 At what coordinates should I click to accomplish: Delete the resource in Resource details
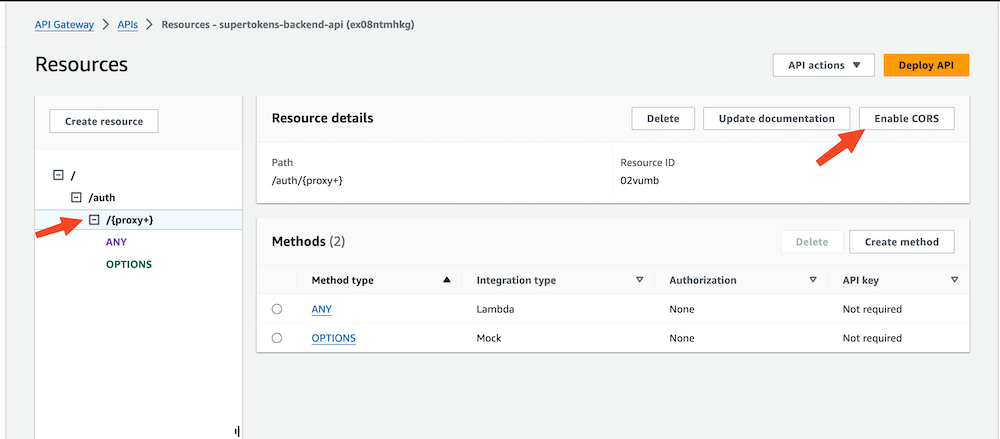coord(663,118)
